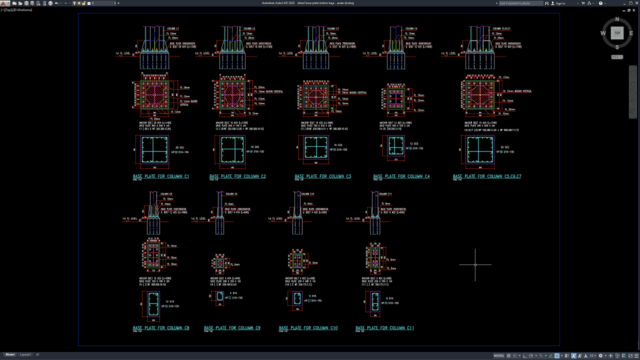Expand snap mode options arrow
Image resolution: width=640 pixels, height=360 pixels.
click(x=520, y=356)
